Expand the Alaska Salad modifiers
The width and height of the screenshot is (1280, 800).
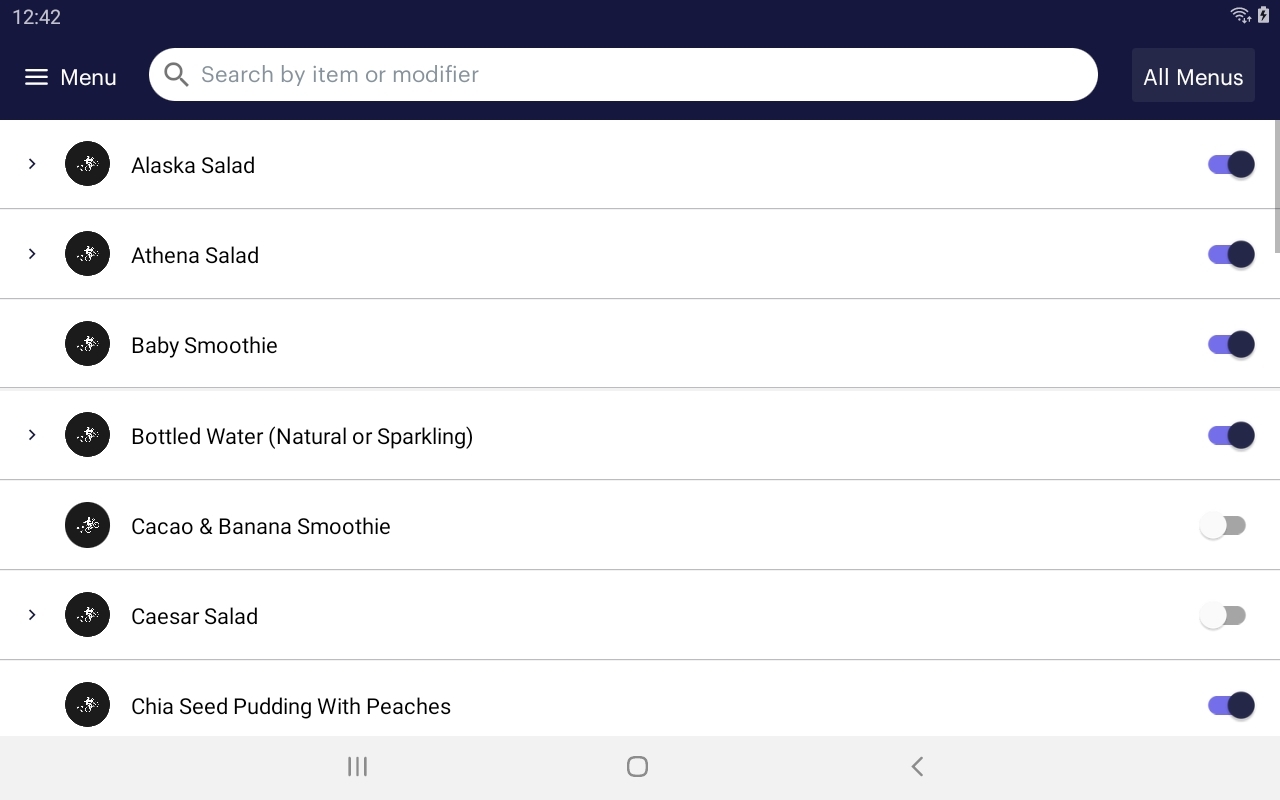pos(32,164)
